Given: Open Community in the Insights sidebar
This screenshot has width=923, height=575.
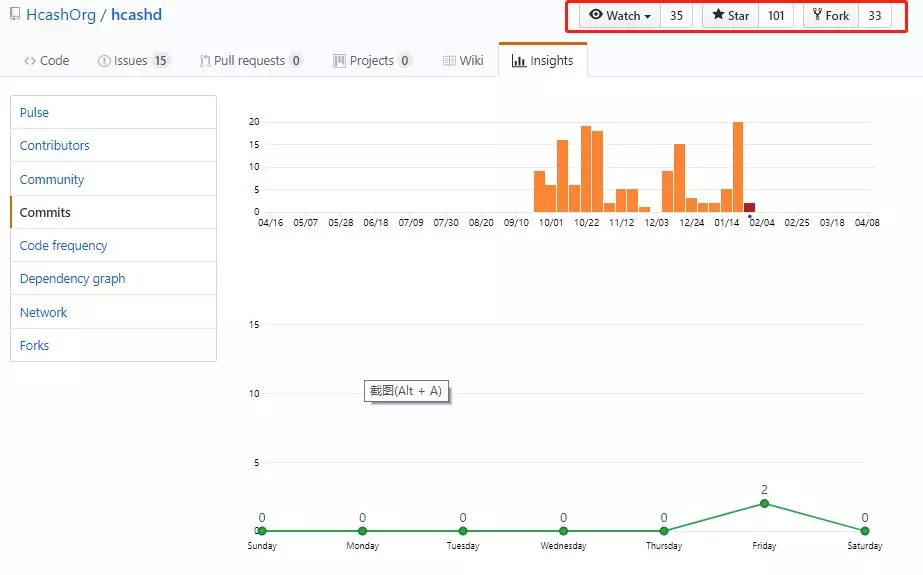Looking at the screenshot, I should click(x=113, y=179).
